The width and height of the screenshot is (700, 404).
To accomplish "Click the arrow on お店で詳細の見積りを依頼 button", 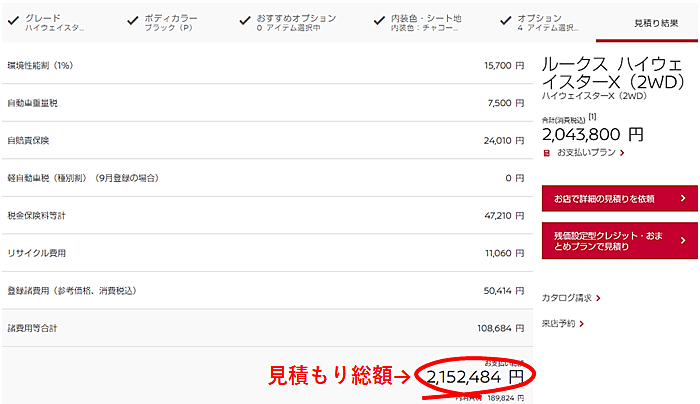I will pos(682,198).
